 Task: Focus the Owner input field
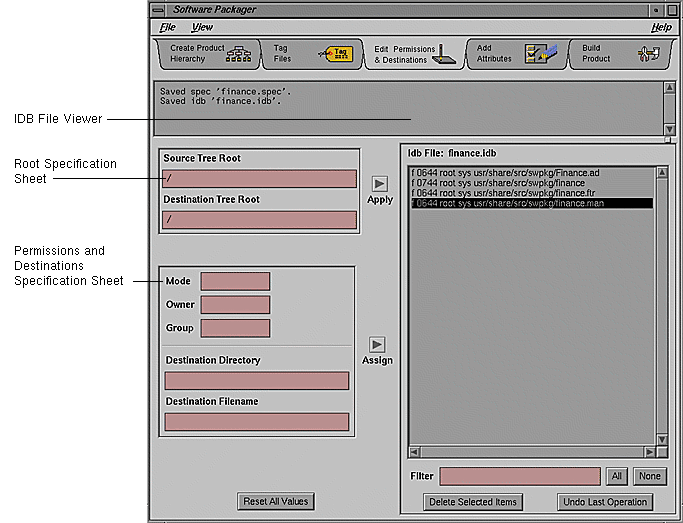pos(235,305)
